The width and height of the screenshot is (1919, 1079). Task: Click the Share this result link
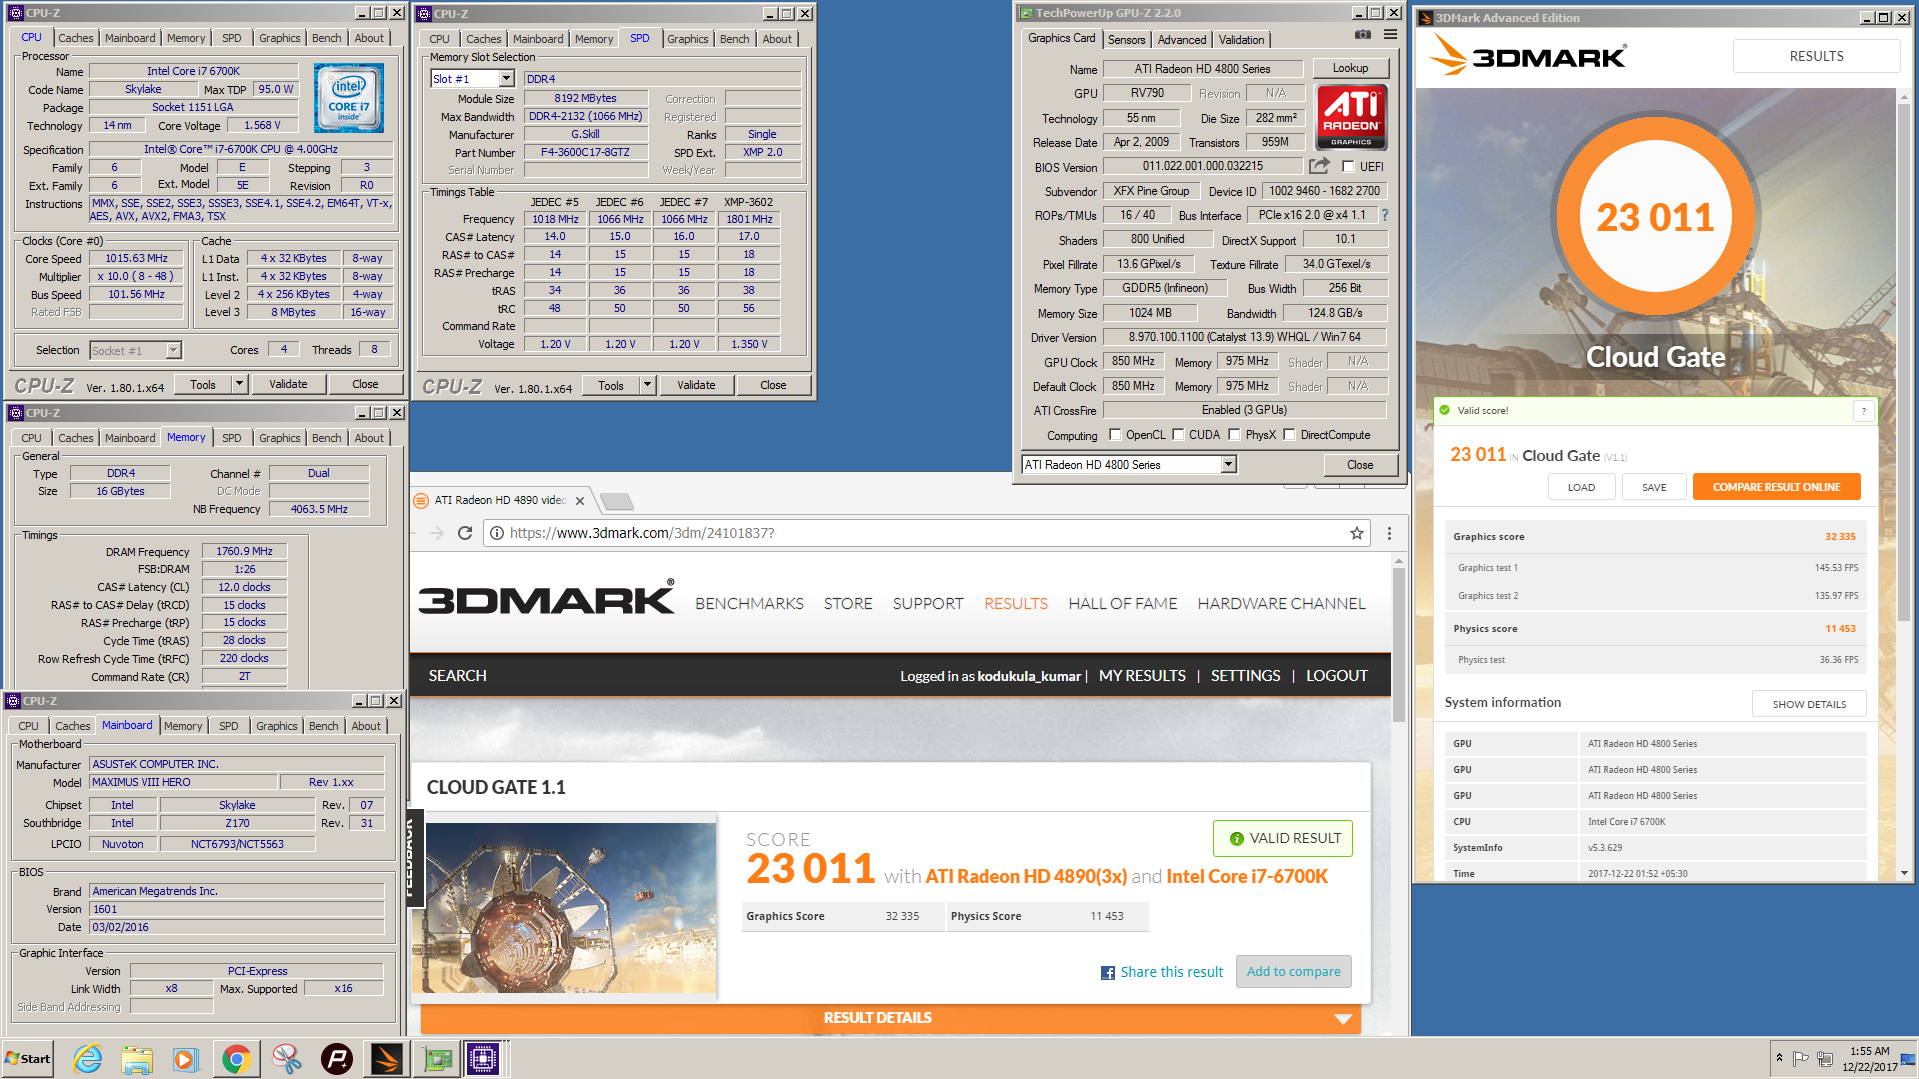pyautogui.click(x=1171, y=972)
